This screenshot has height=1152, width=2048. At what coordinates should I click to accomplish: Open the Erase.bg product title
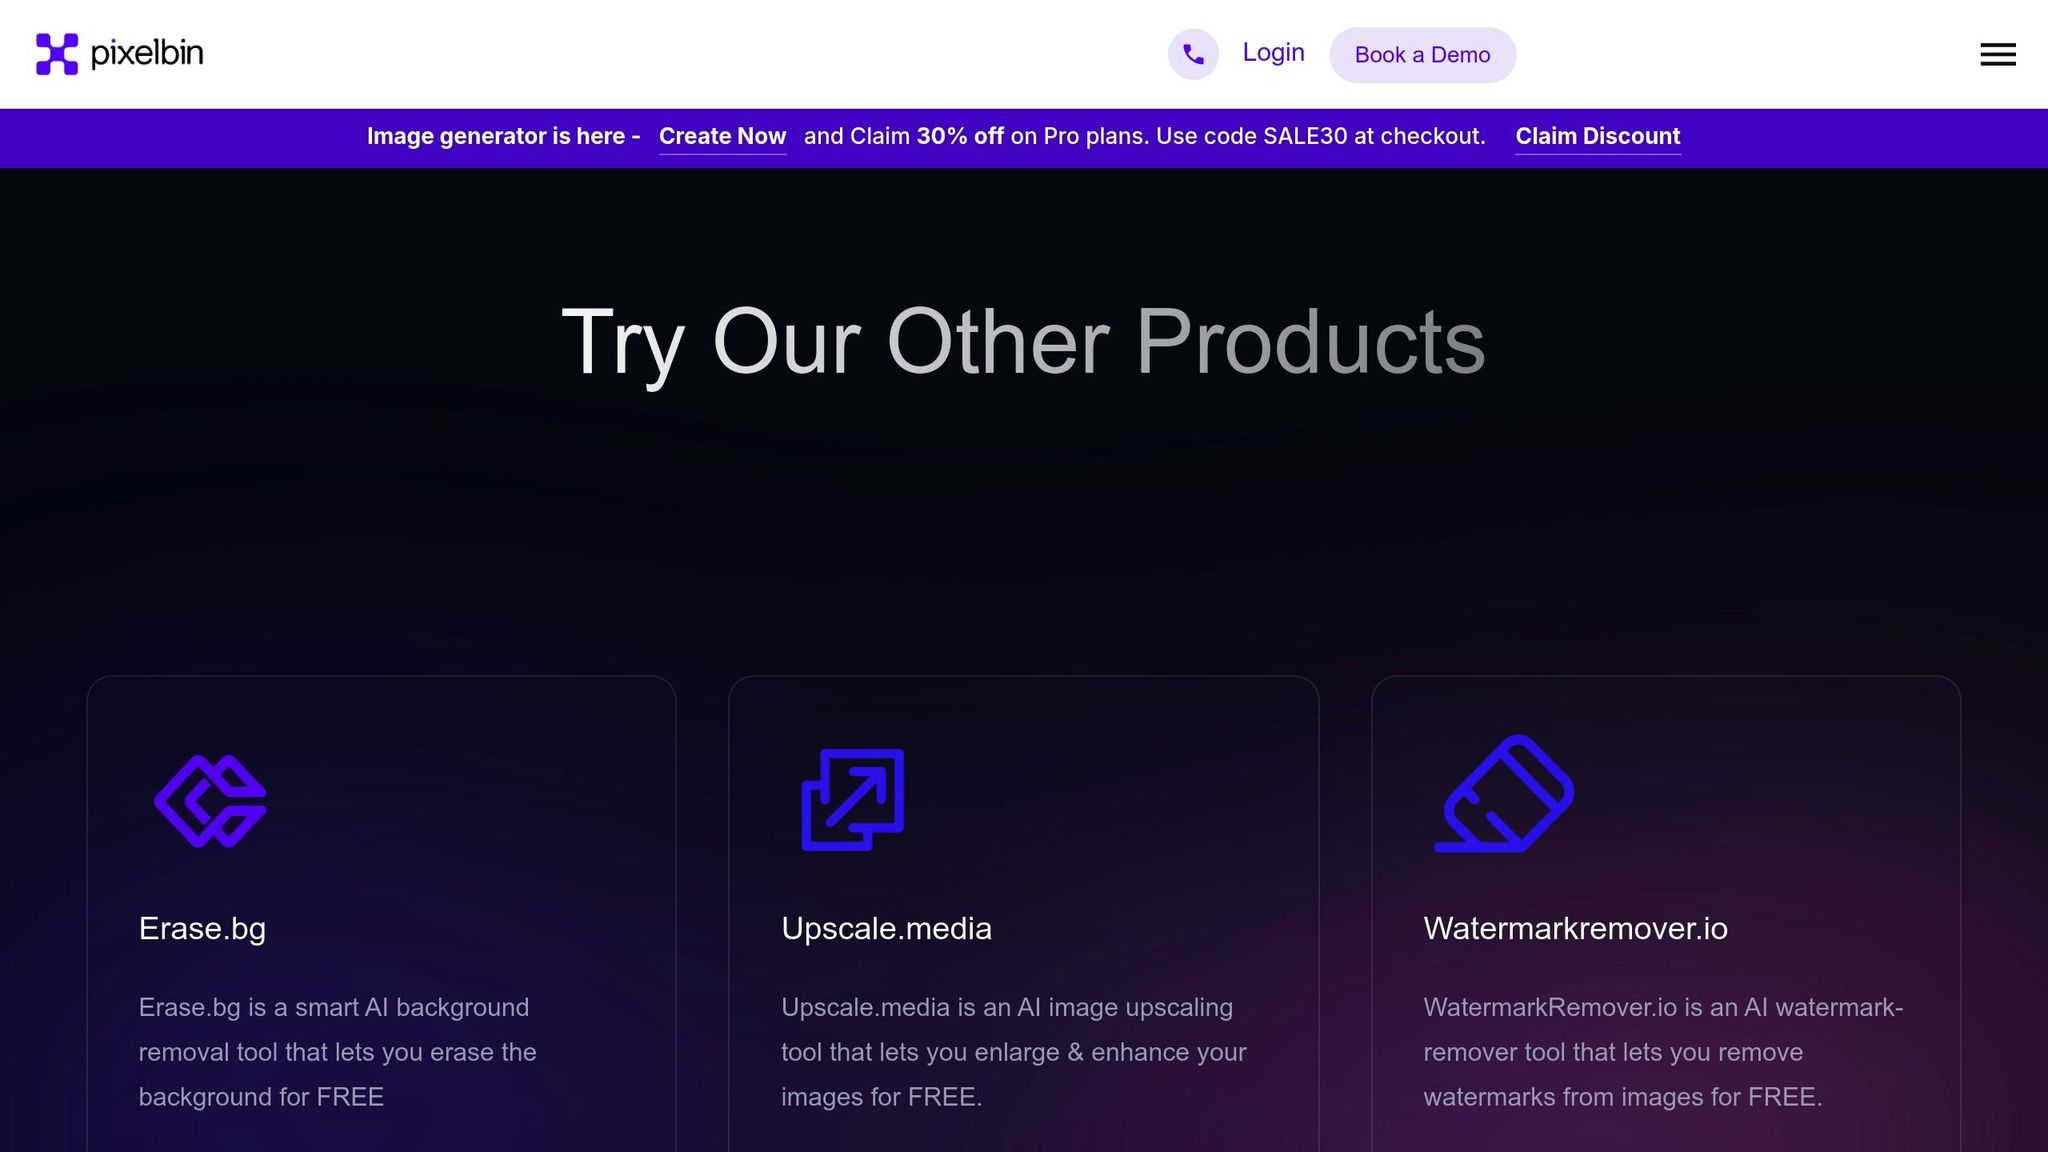coord(202,929)
